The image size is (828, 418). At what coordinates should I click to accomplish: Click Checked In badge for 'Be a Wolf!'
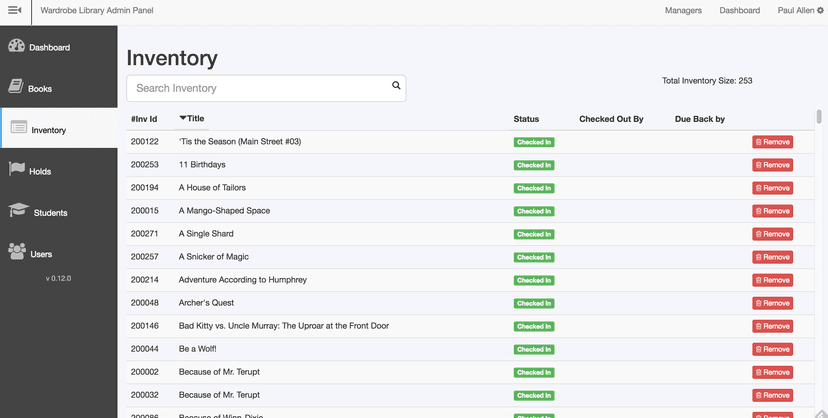click(x=534, y=349)
